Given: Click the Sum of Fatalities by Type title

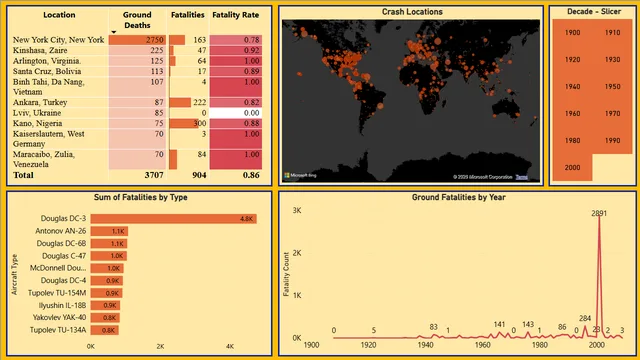Looking at the screenshot, I should (x=140, y=197).
